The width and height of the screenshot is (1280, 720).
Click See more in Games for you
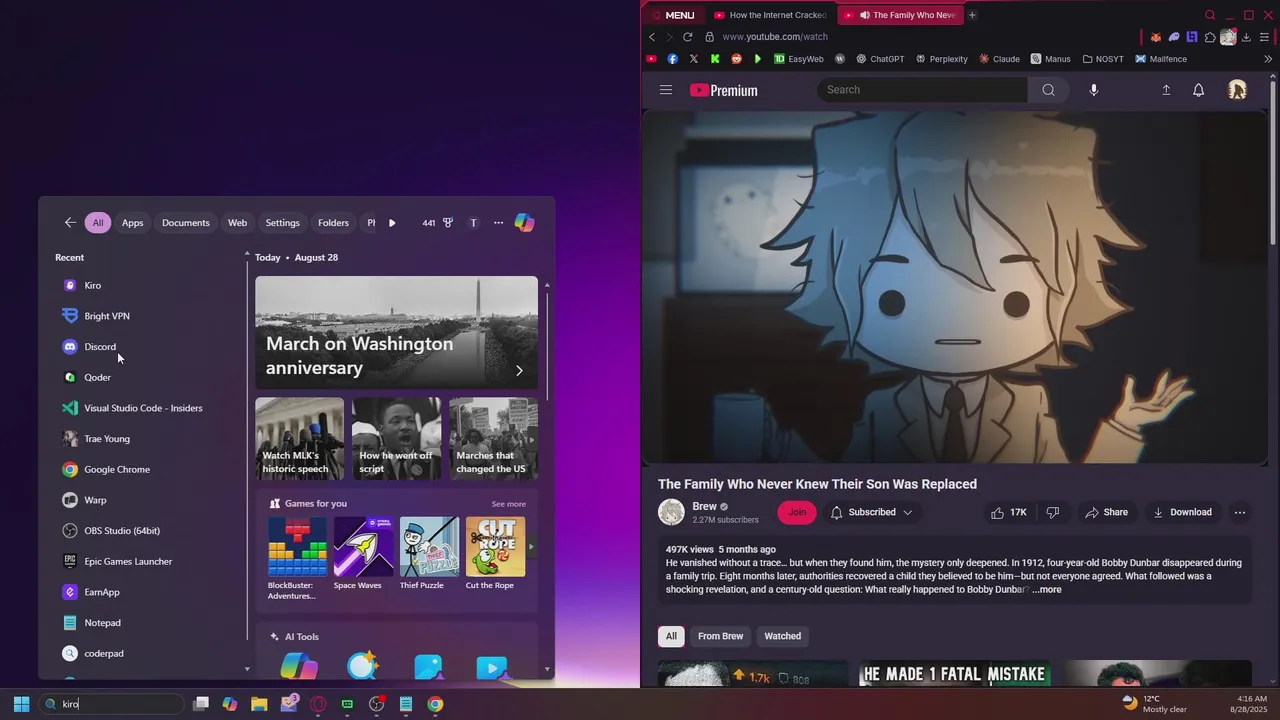(508, 504)
